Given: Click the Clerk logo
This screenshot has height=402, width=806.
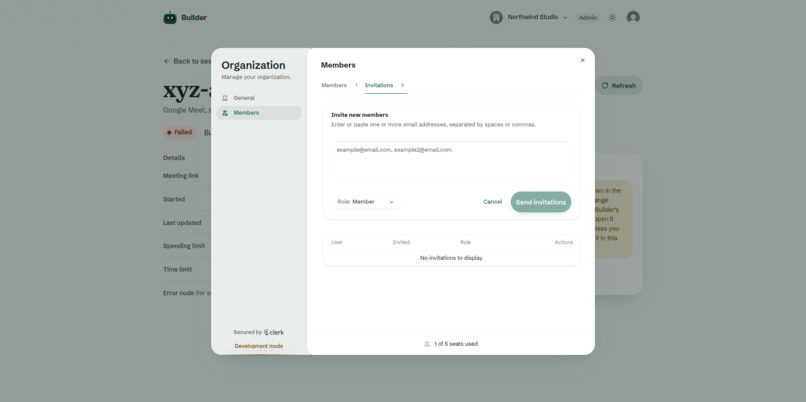Looking at the screenshot, I should click(274, 332).
